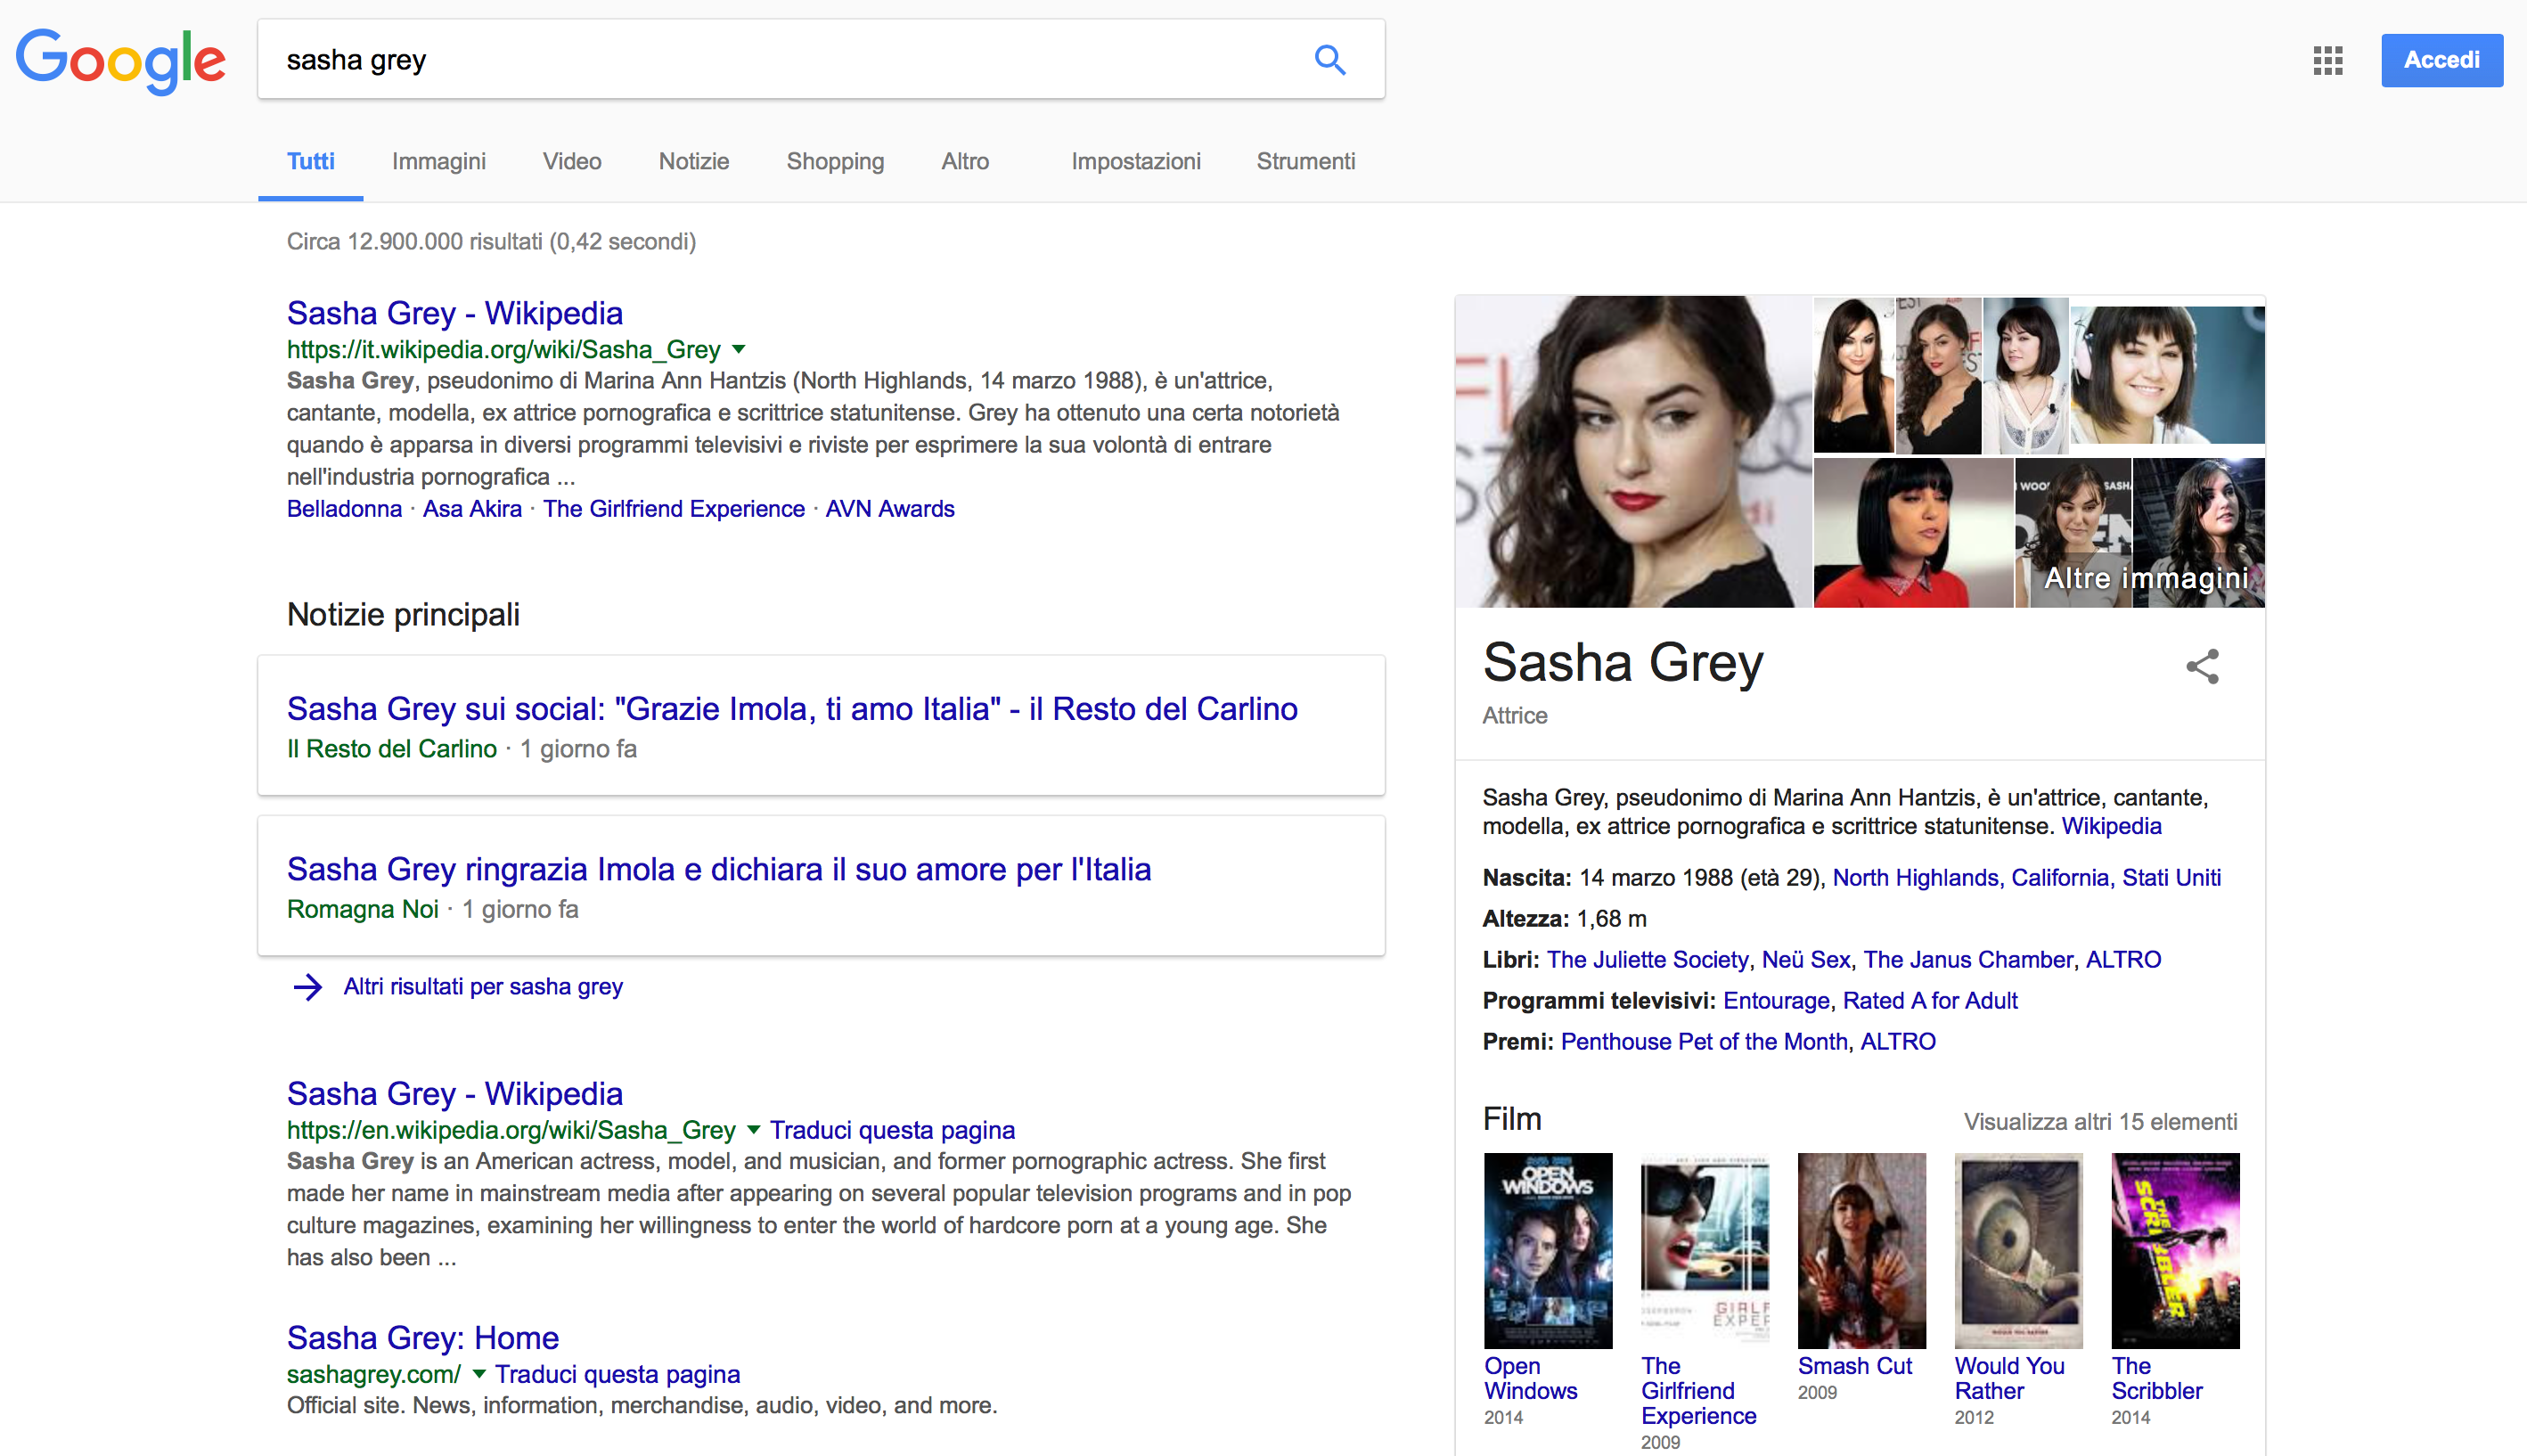
Task: Open il Resto del Carlino news headline
Action: pos(792,709)
